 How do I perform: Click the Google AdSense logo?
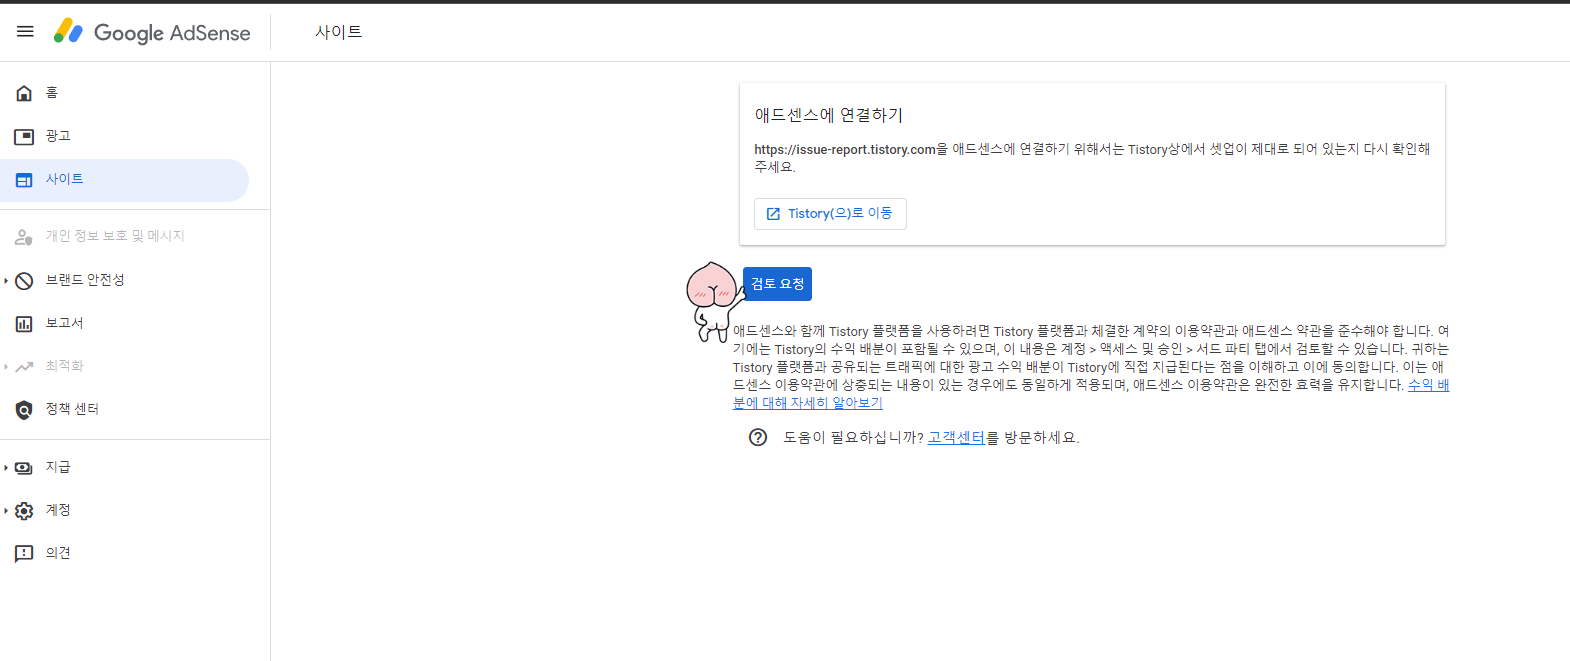[x=152, y=32]
